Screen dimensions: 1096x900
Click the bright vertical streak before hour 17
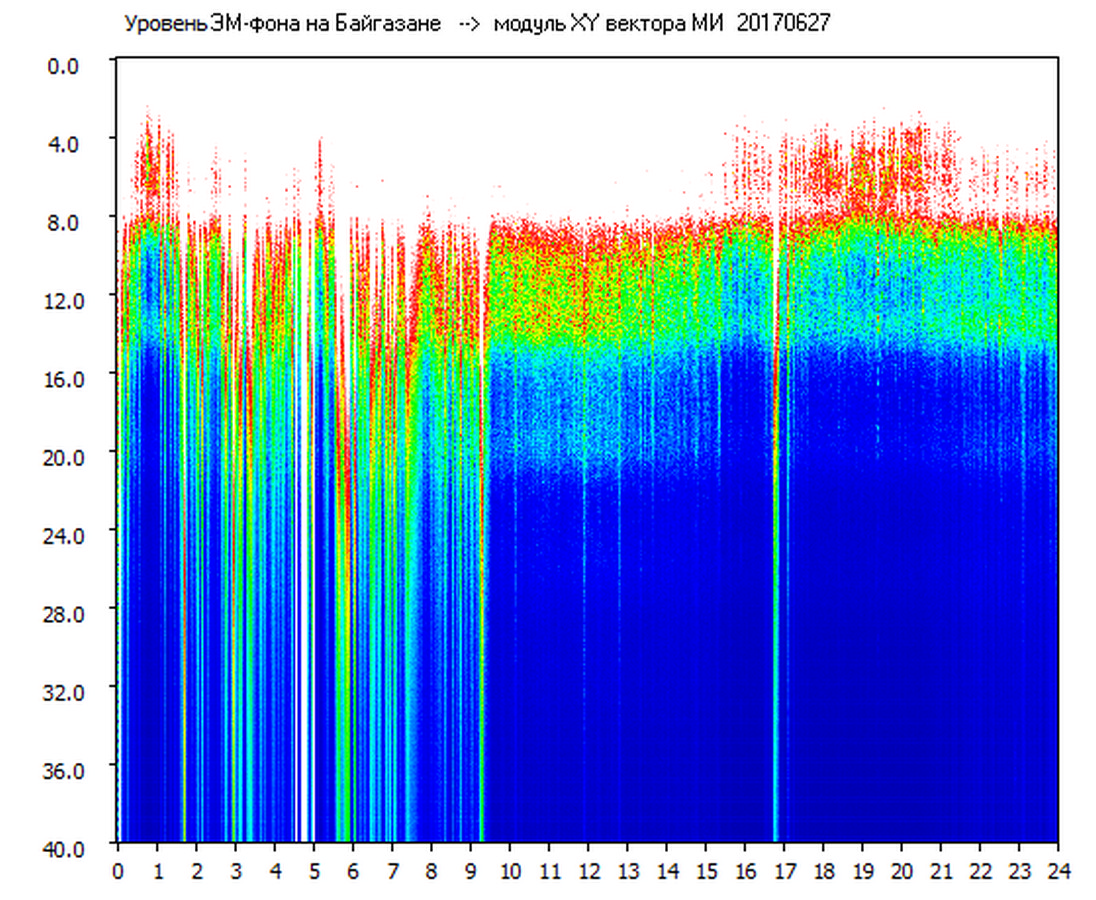(775, 600)
